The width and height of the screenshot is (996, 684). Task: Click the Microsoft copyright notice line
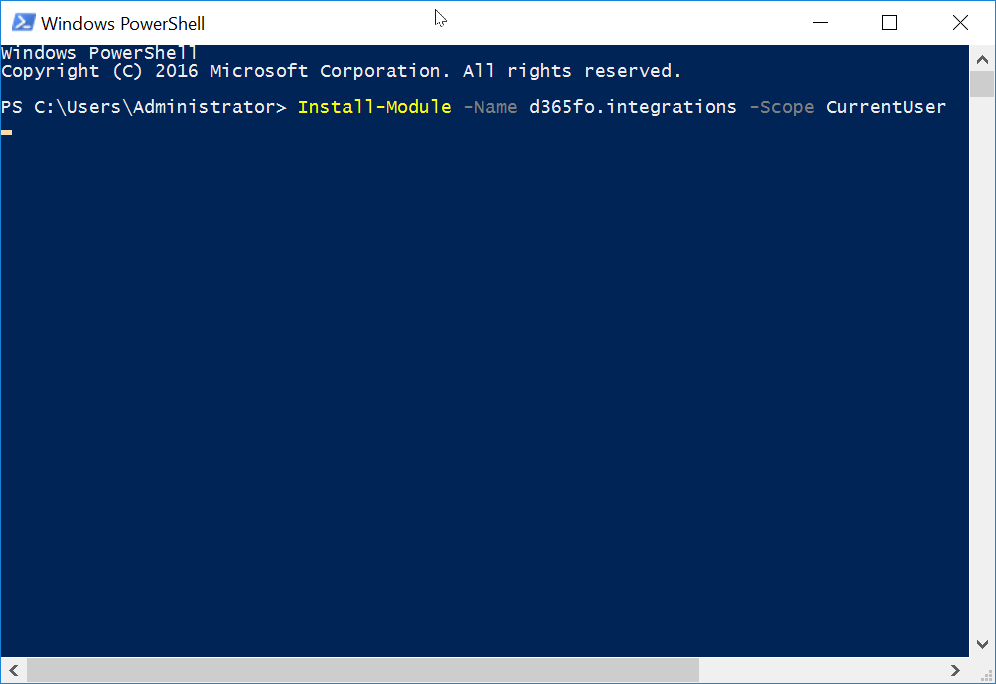[x=340, y=71]
